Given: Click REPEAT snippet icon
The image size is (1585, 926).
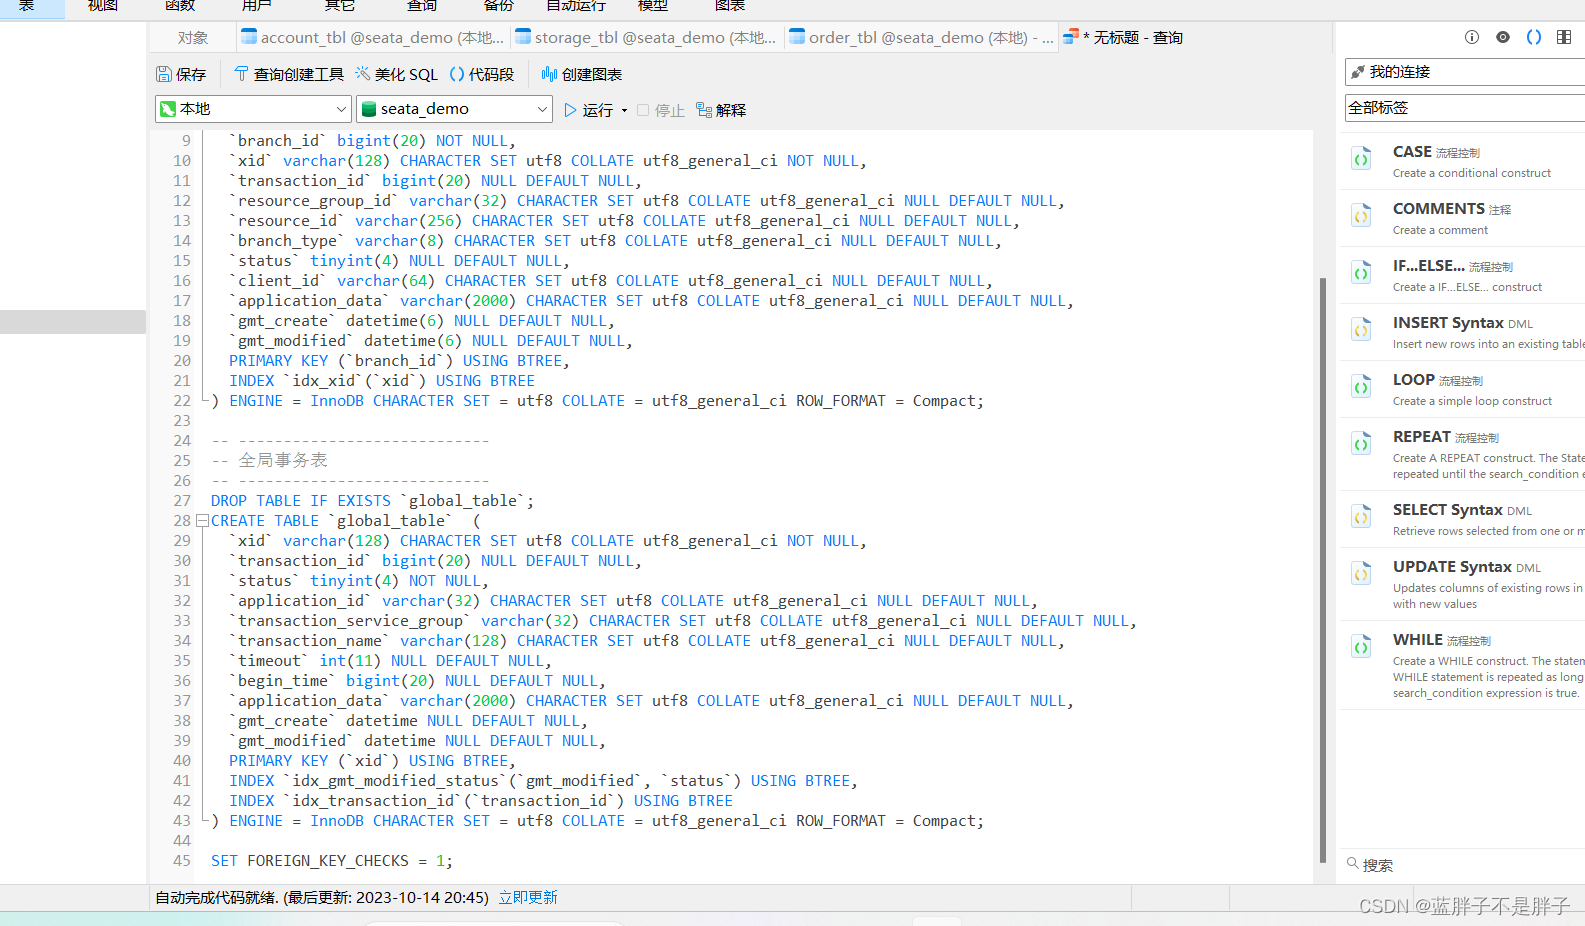Looking at the screenshot, I should (x=1362, y=443).
